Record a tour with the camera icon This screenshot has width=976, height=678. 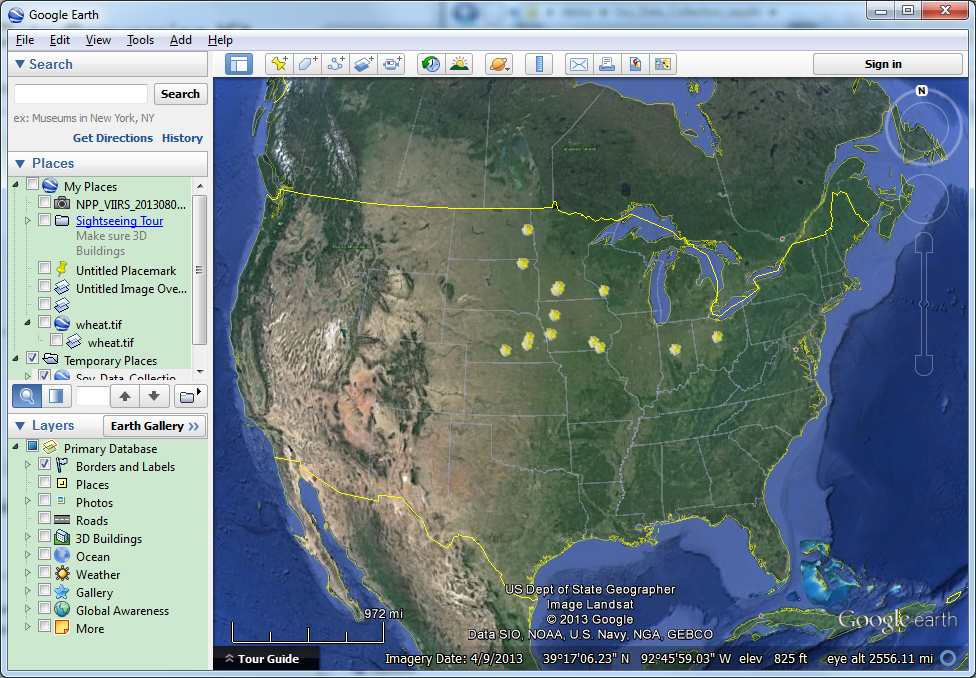coord(392,64)
